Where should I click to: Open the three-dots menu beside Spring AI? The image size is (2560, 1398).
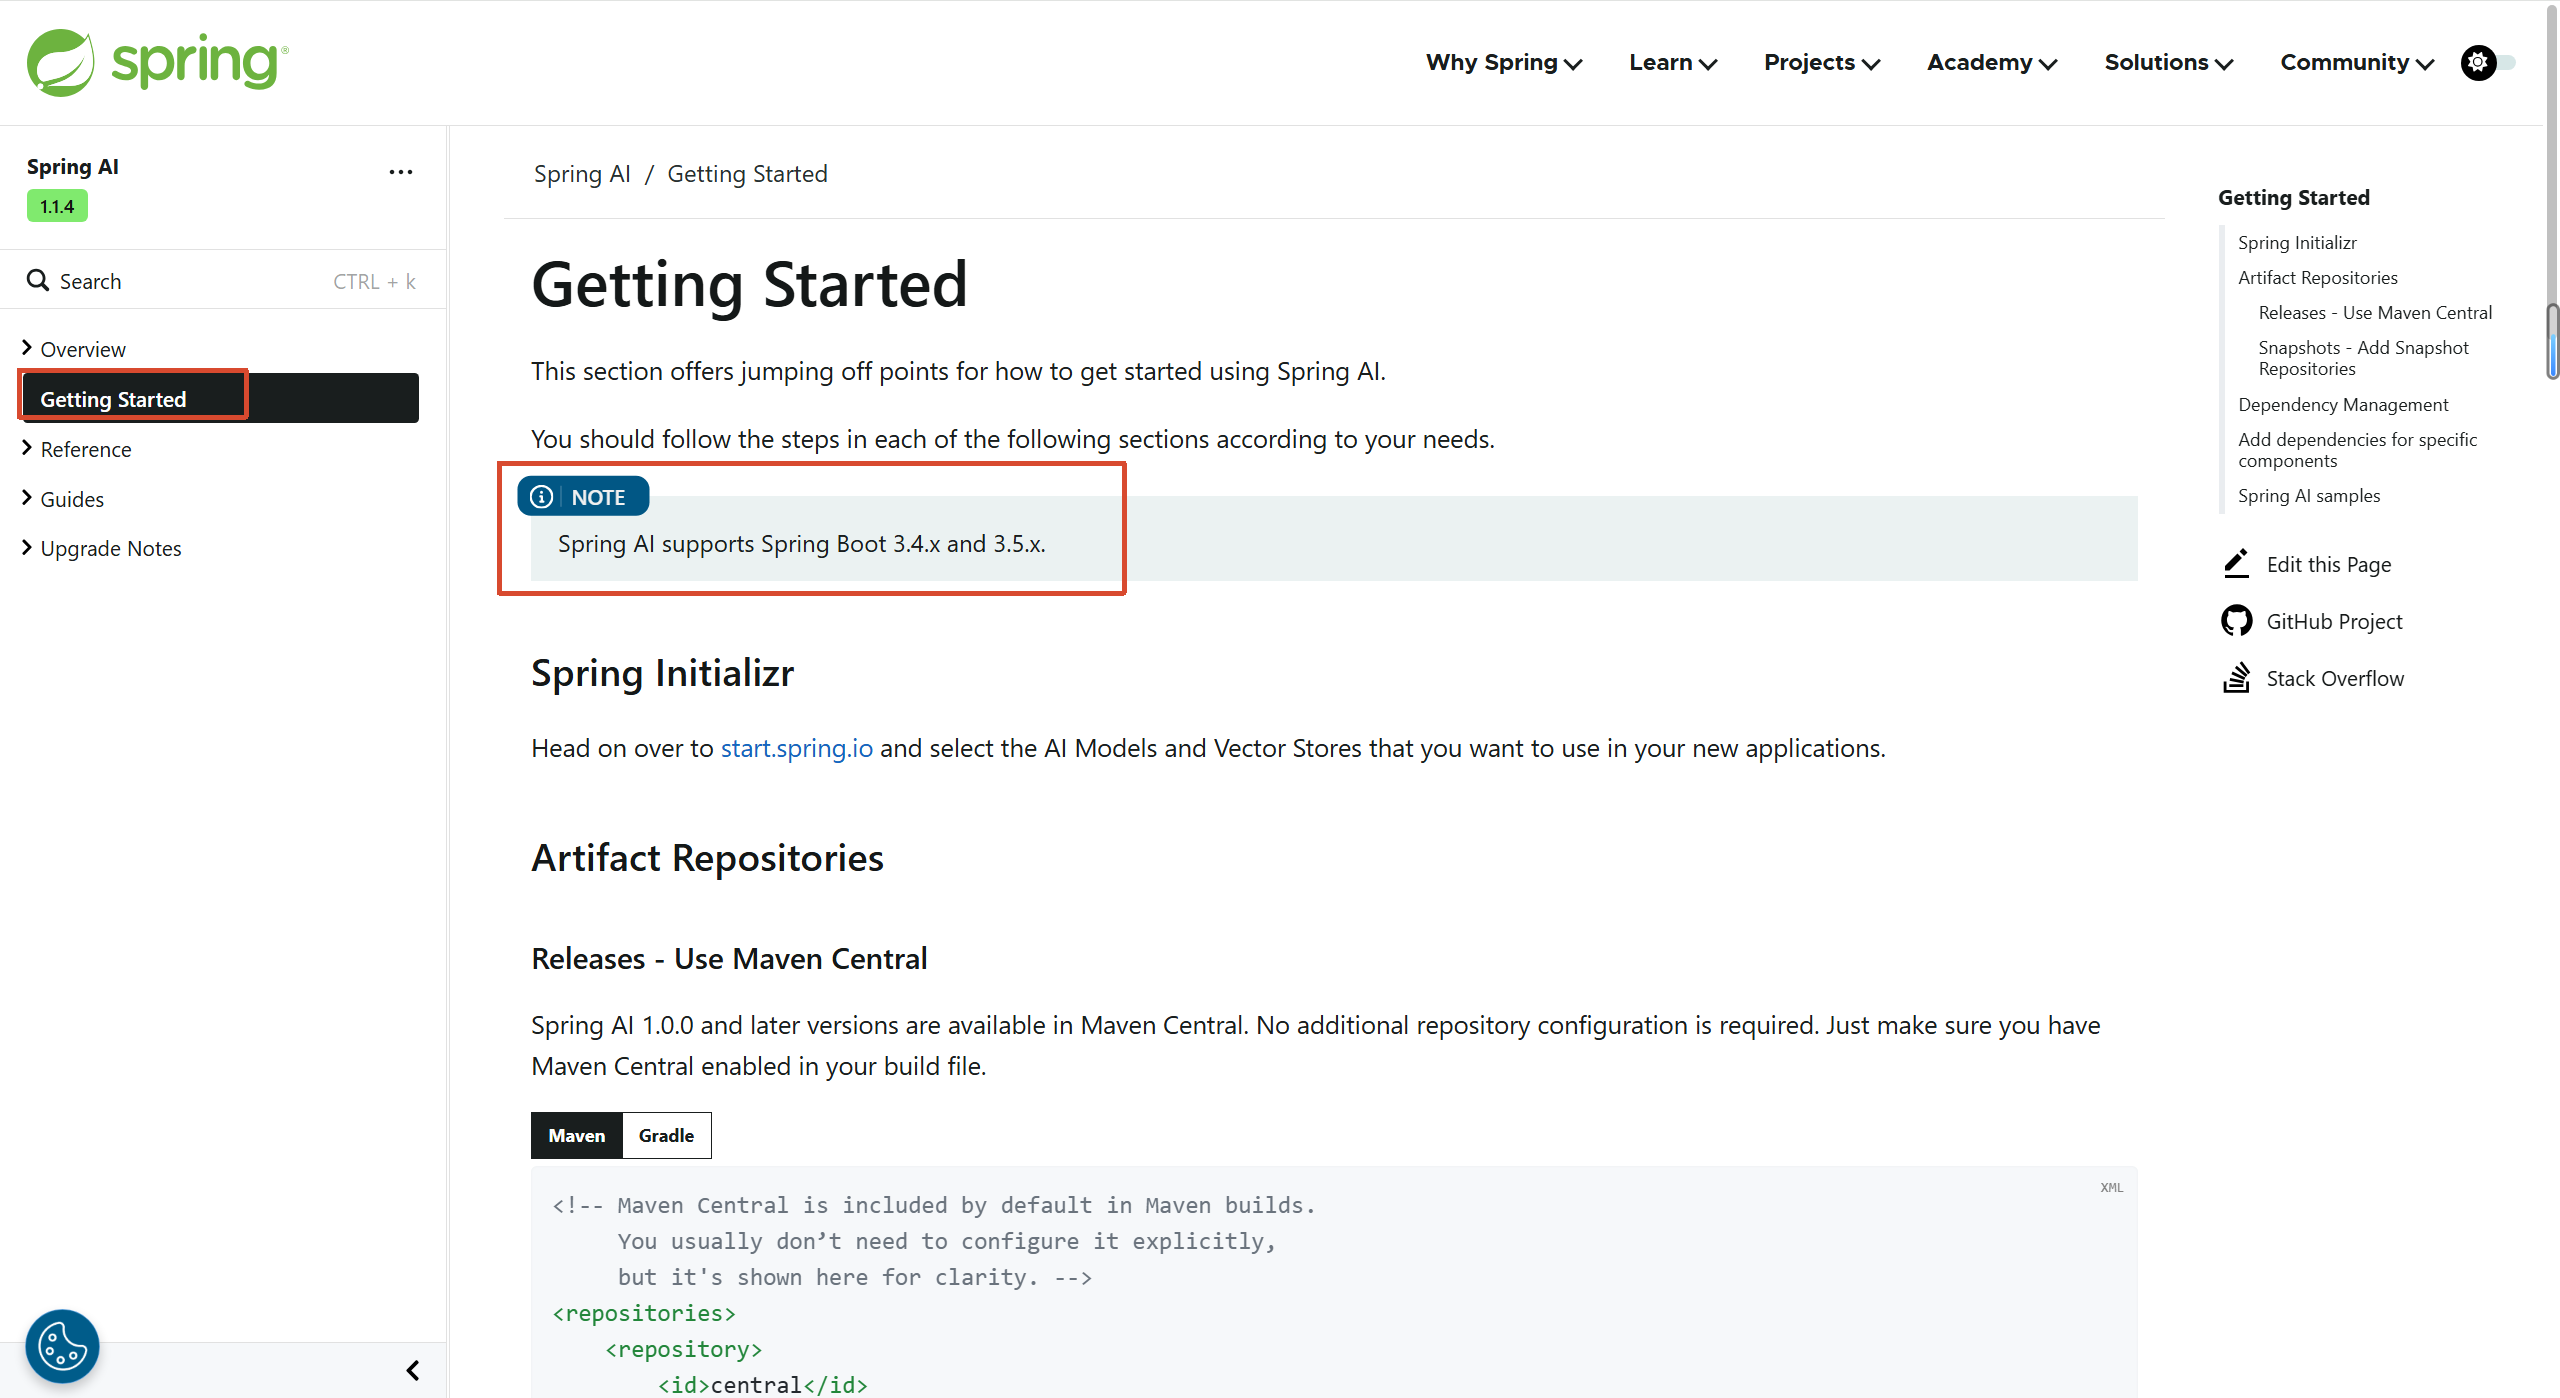(x=400, y=172)
